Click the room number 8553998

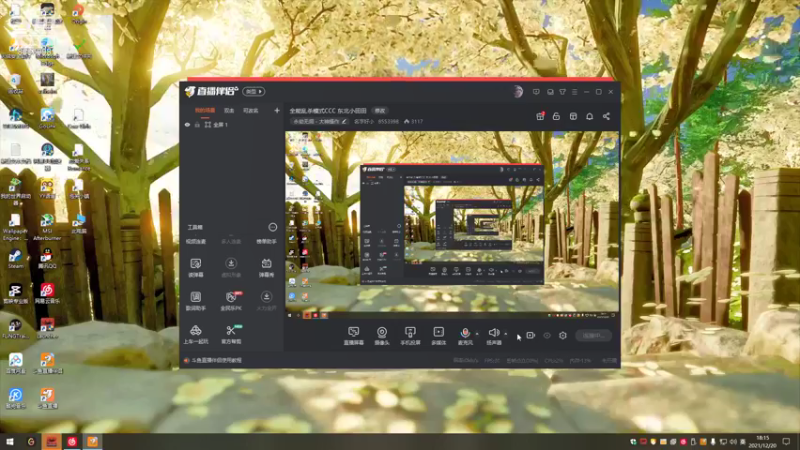point(388,121)
